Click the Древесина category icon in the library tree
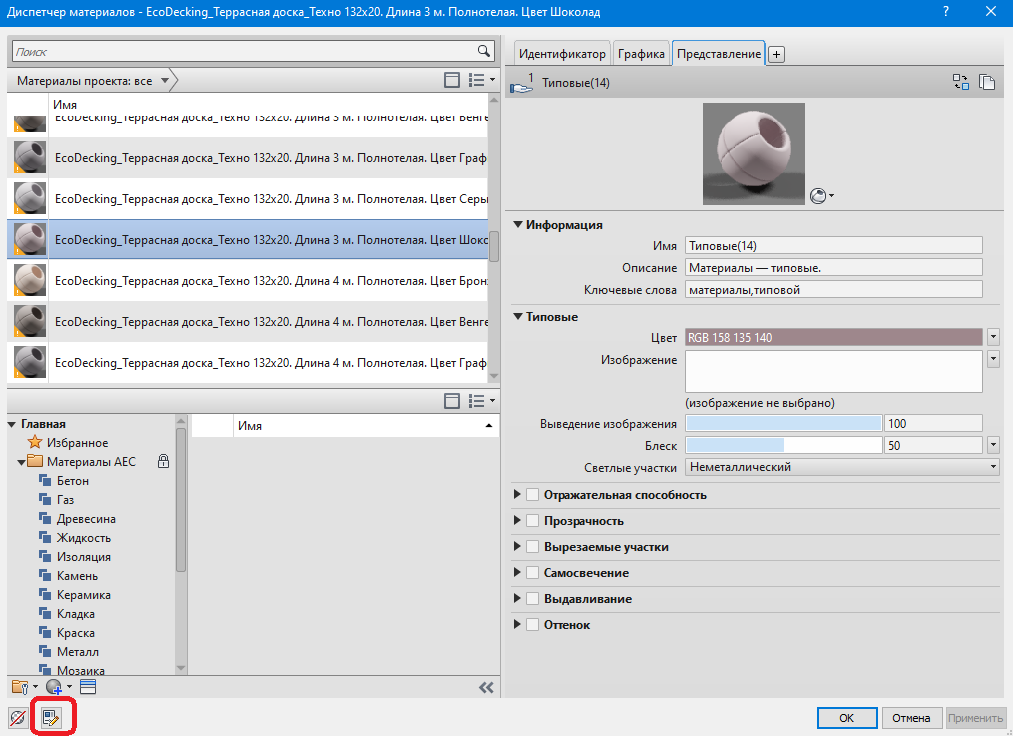This screenshot has width=1013, height=736. click(x=45, y=518)
